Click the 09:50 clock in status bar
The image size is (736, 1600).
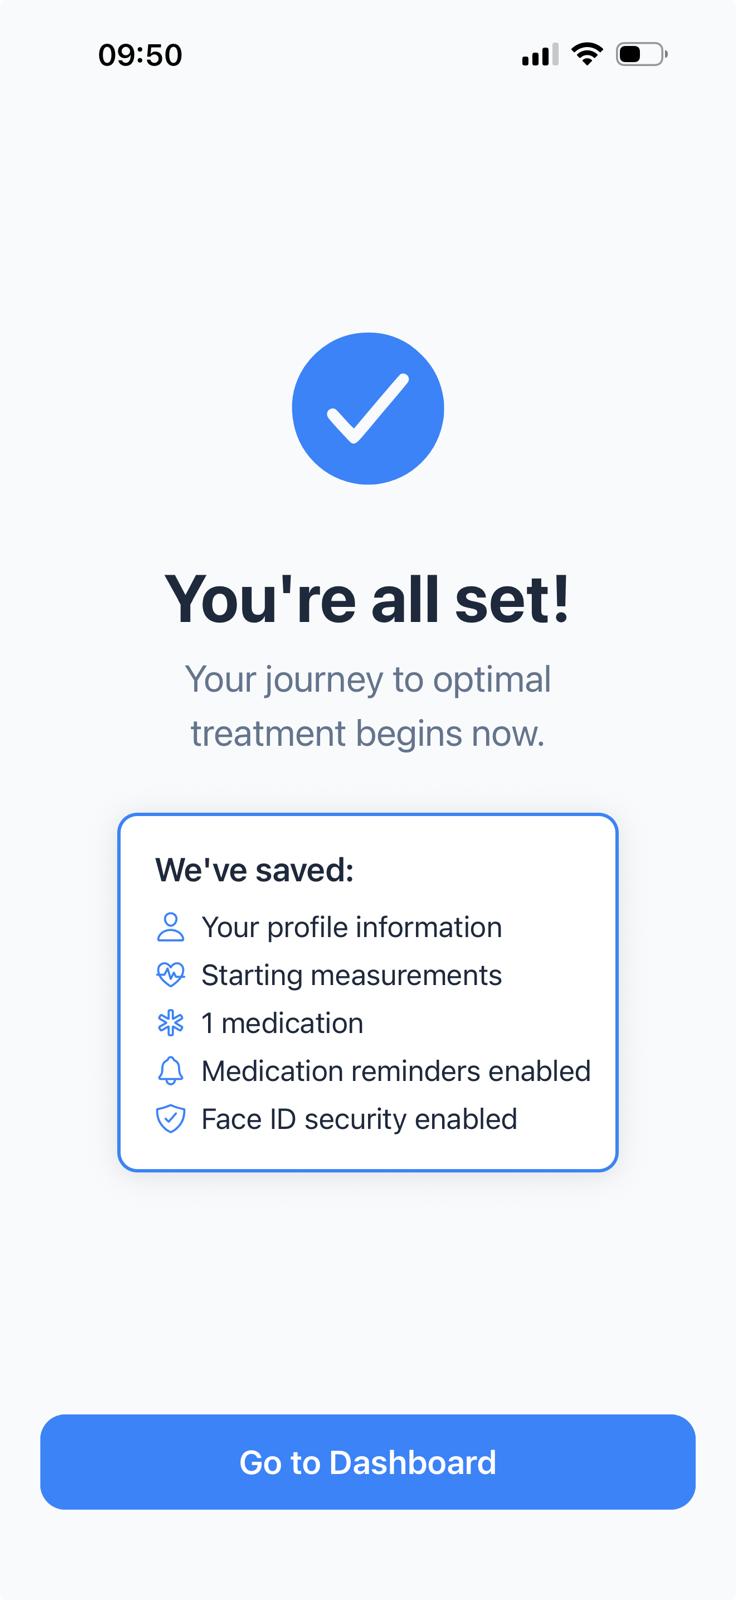pyautogui.click(x=140, y=55)
